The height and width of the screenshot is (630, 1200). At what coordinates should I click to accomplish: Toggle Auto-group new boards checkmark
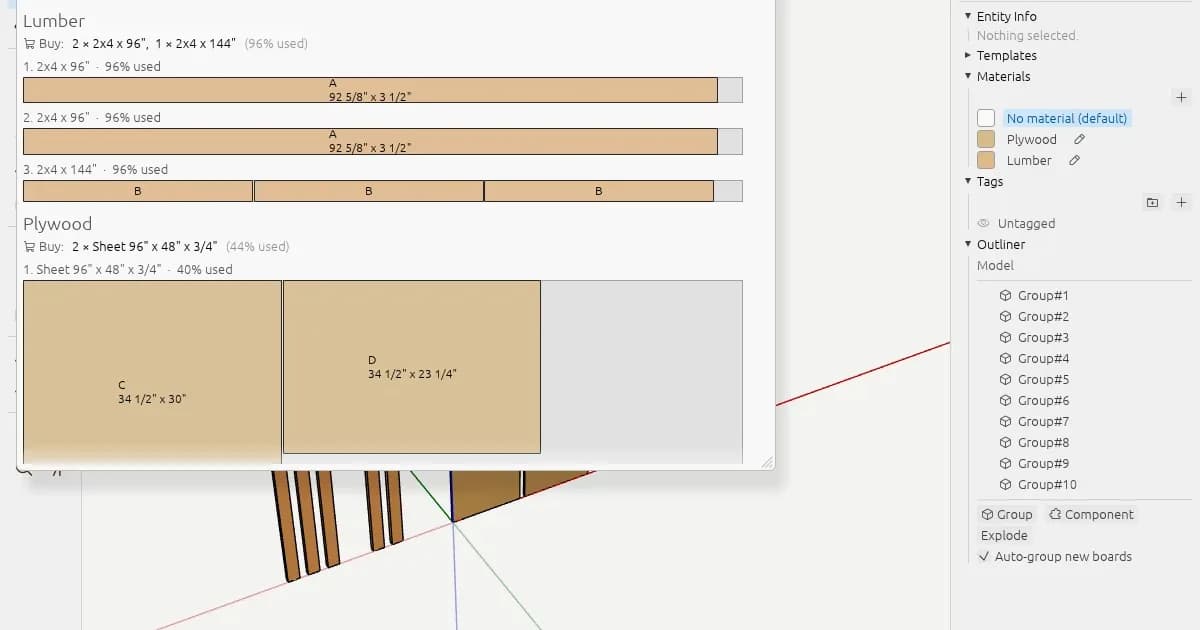tap(984, 556)
